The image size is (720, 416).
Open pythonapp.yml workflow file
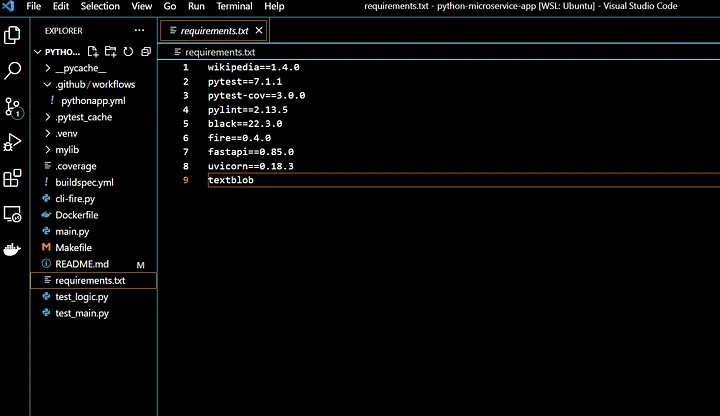(93, 101)
